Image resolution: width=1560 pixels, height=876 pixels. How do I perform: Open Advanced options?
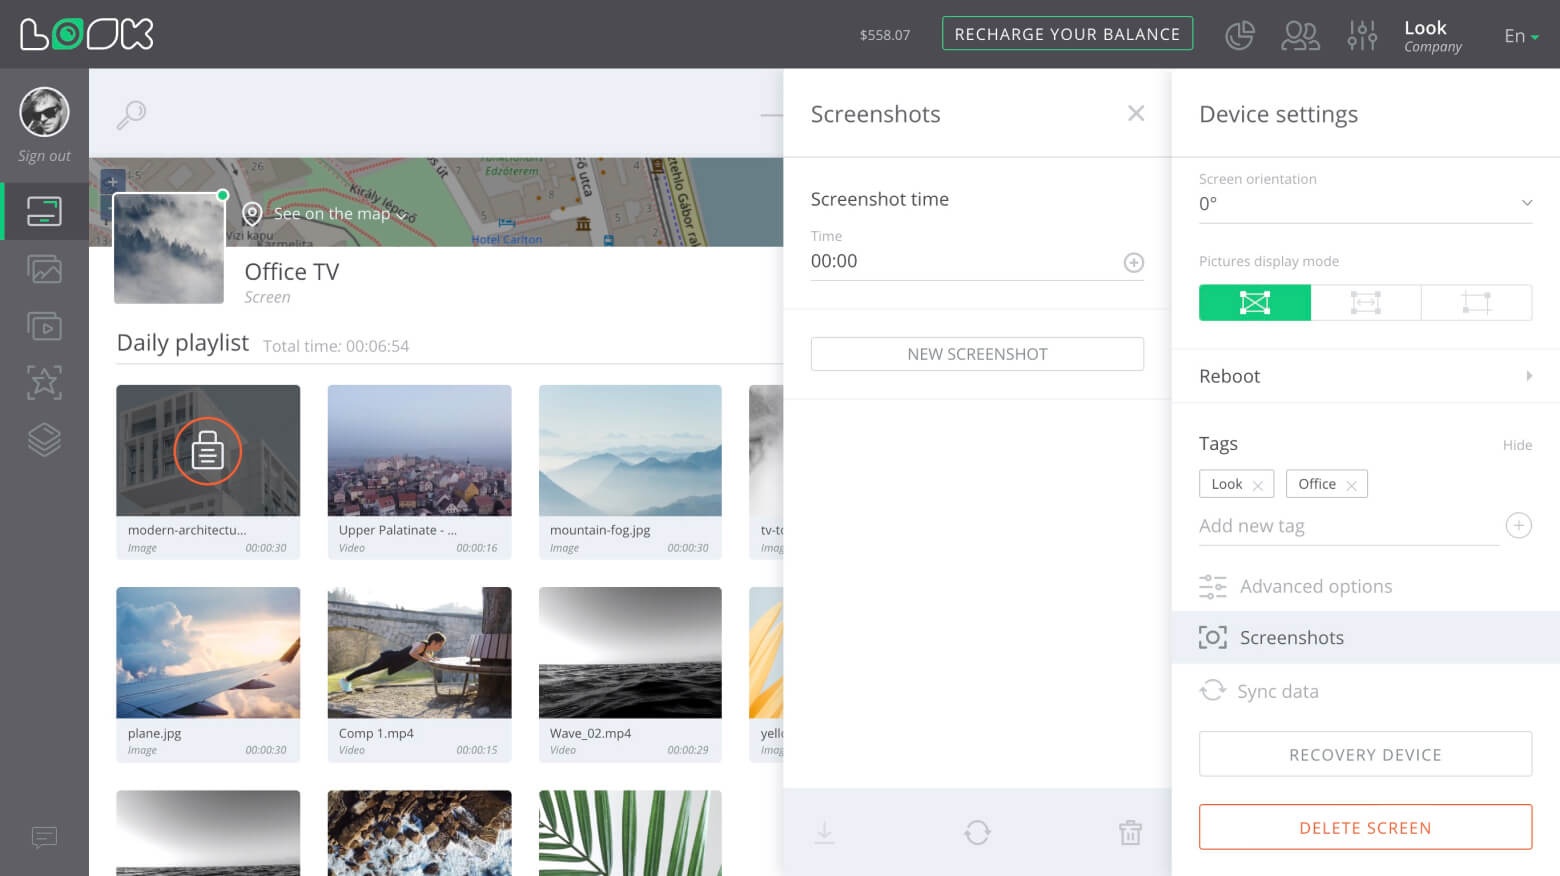(x=1296, y=586)
